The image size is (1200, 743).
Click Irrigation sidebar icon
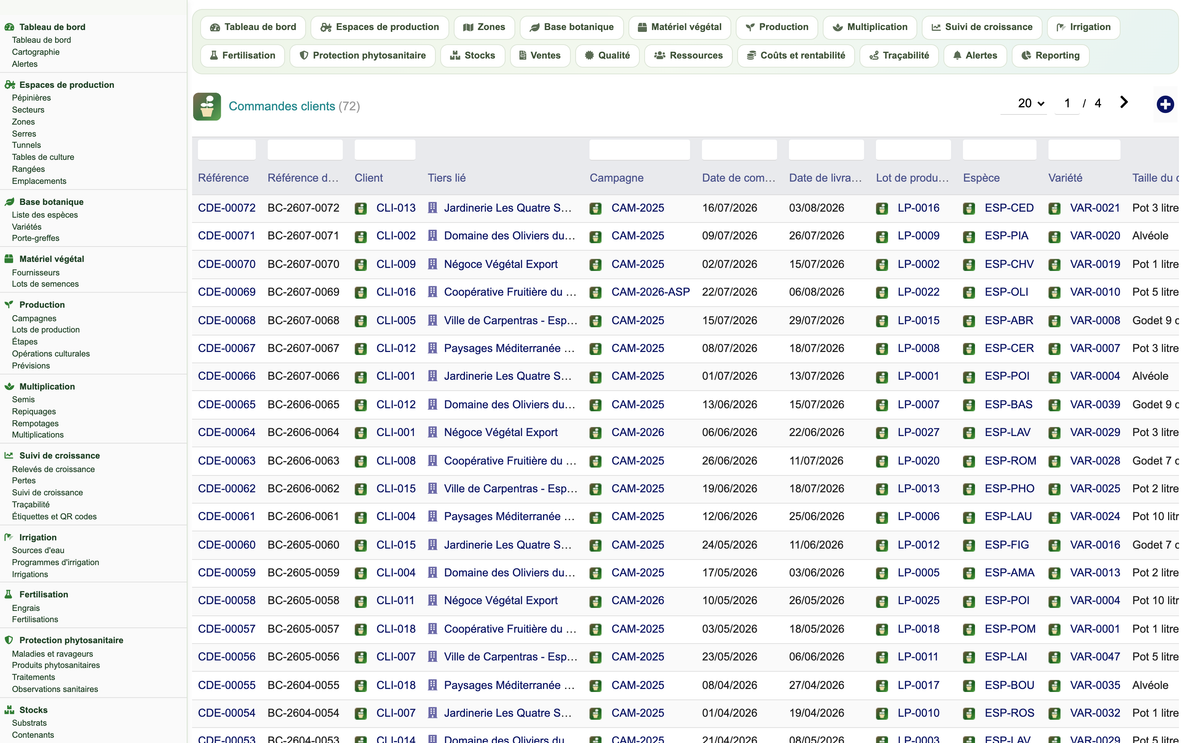coord(9,537)
